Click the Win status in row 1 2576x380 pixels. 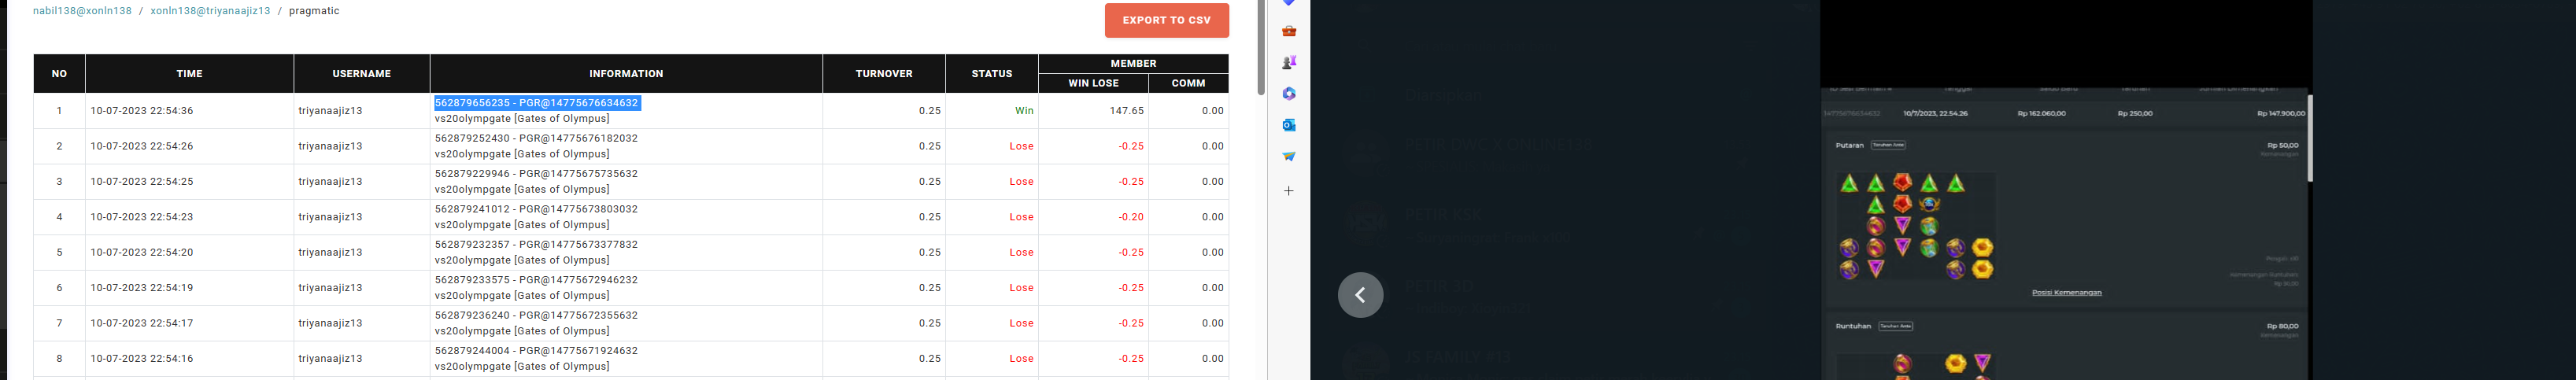[1023, 111]
